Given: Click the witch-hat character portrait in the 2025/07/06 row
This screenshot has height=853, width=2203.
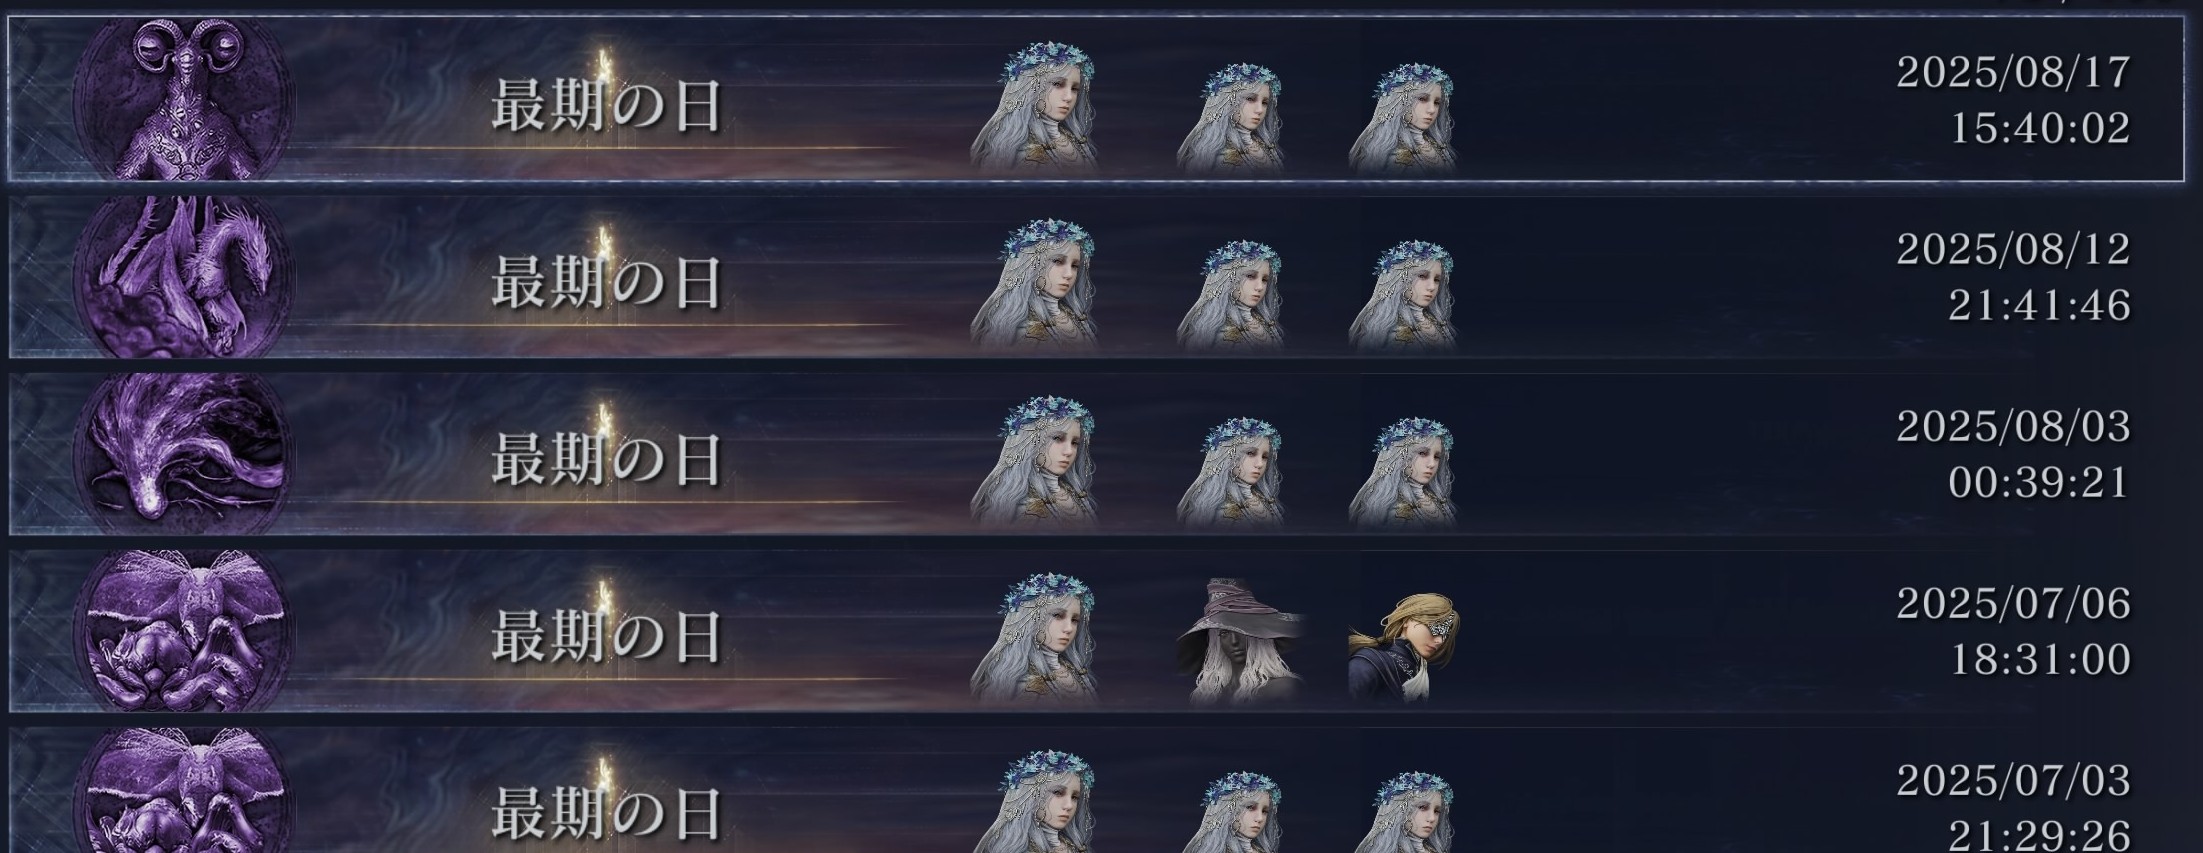Looking at the screenshot, I should point(1241,641).
